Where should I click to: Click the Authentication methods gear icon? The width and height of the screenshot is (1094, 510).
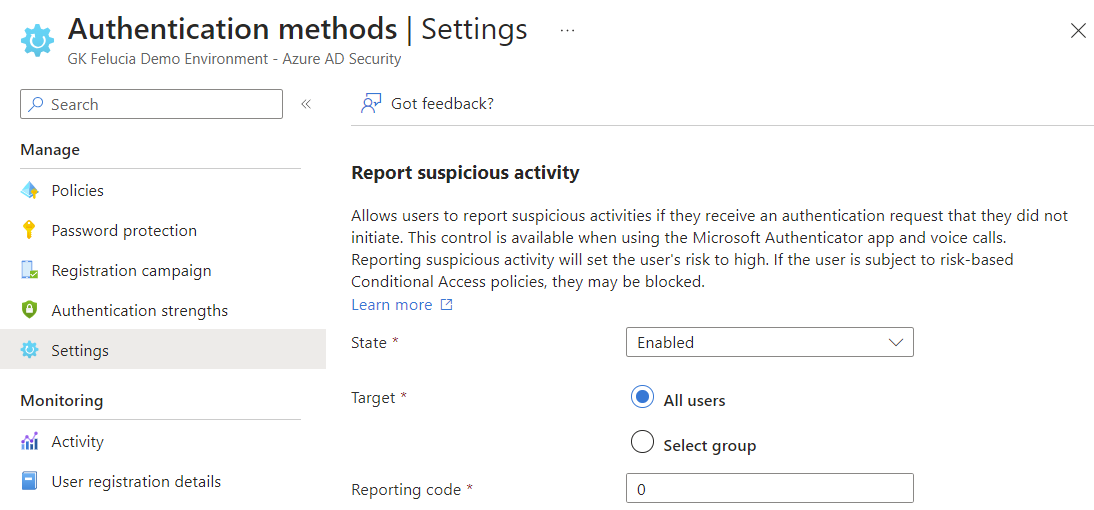(x=38, y=41)
